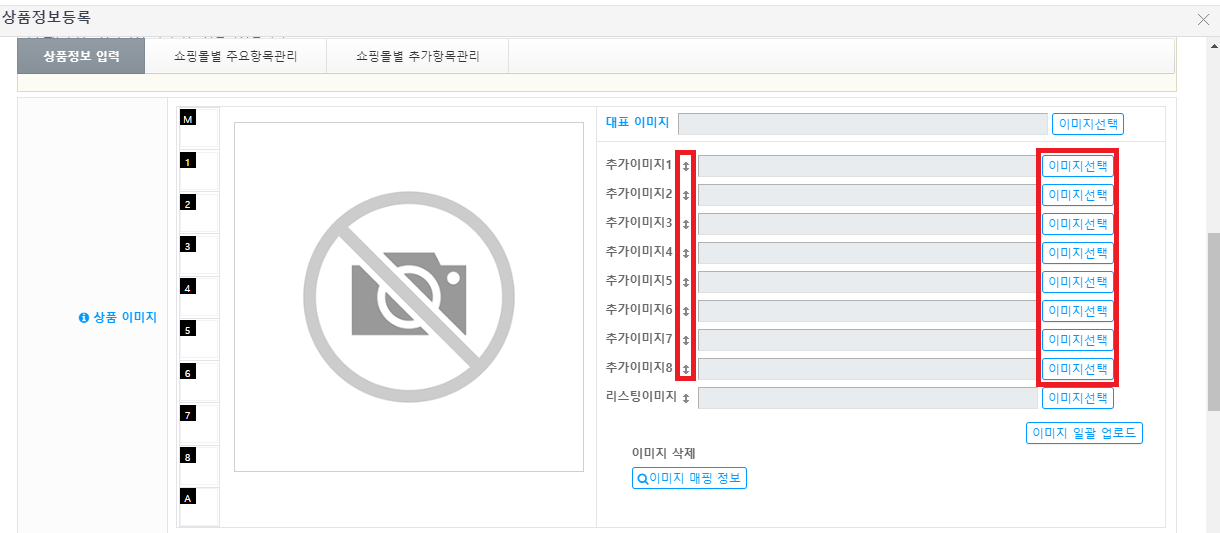The image size is (1220, 533).
Task: Click the vertical scrollbar thumb
Action: coord(1213,321)
